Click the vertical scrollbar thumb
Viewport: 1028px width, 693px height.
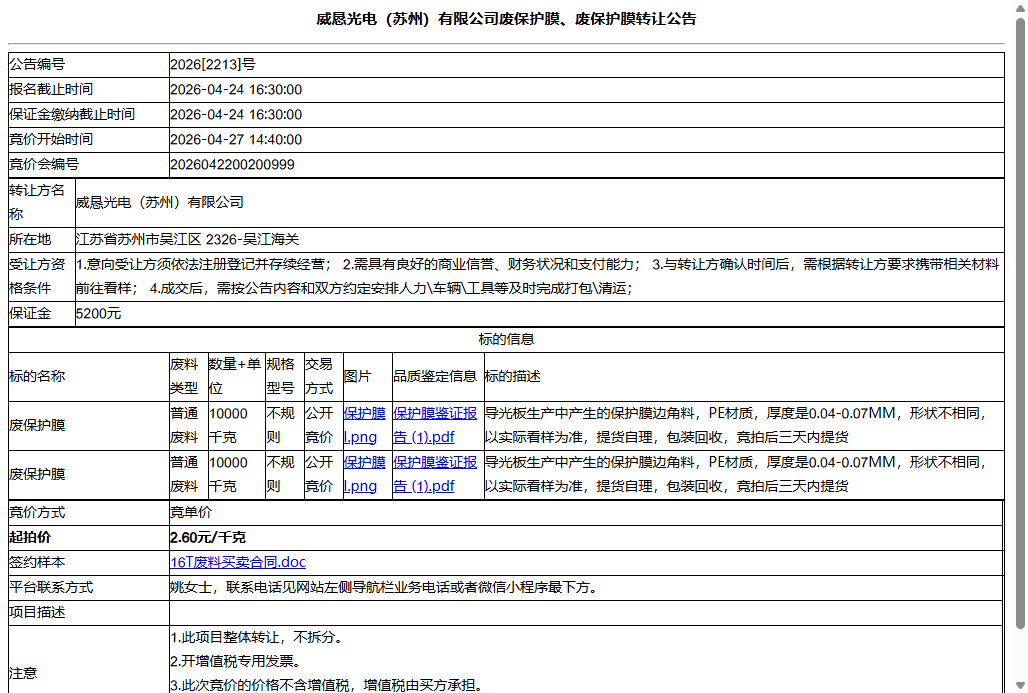click(1020, 323)
